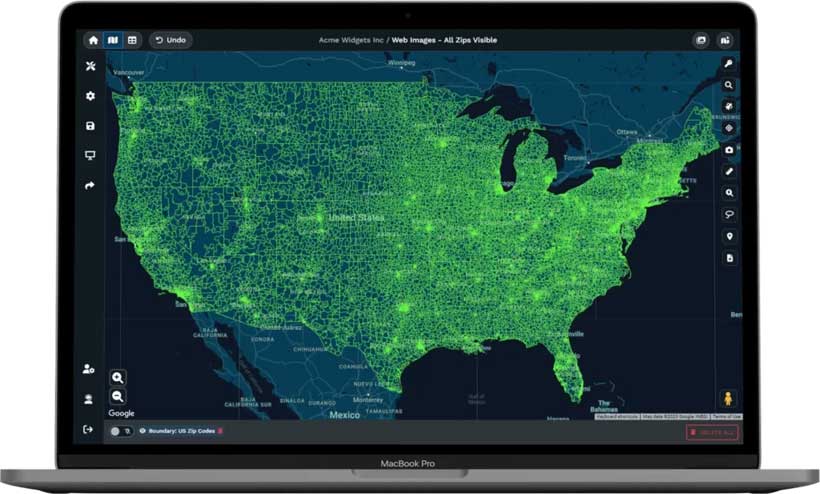Screen dimensions: 820x494
Task: Save the map with floppy disk icon
Action: 90,126
